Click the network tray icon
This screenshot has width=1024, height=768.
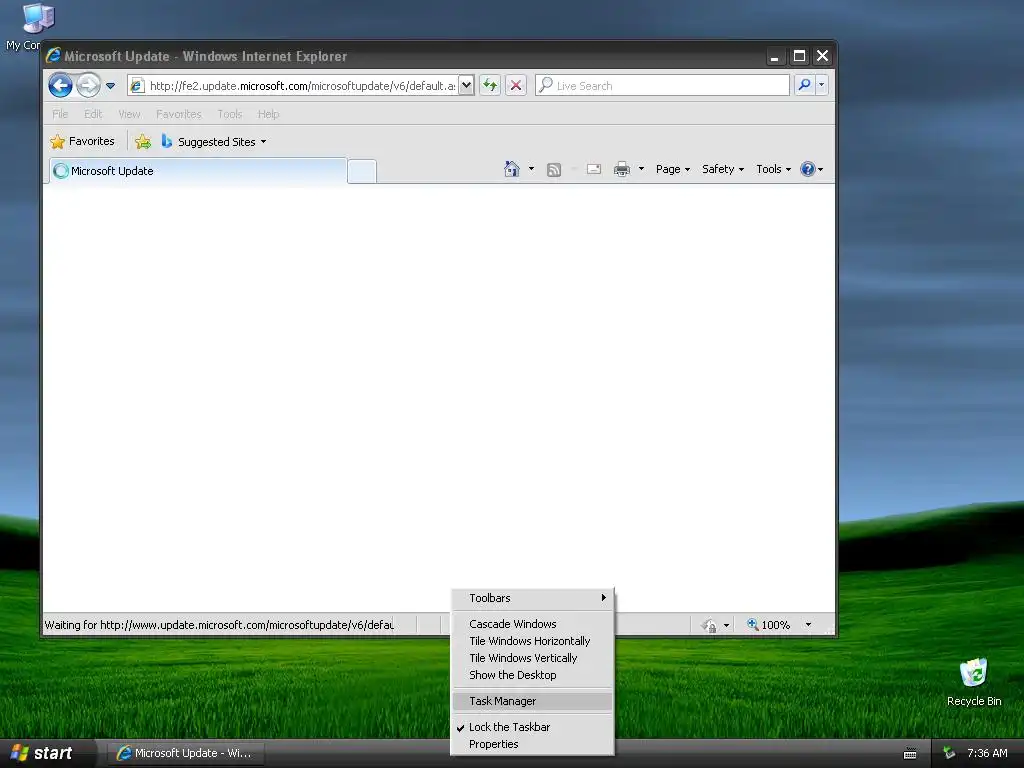pyautogui.click(x=949, y=754)
